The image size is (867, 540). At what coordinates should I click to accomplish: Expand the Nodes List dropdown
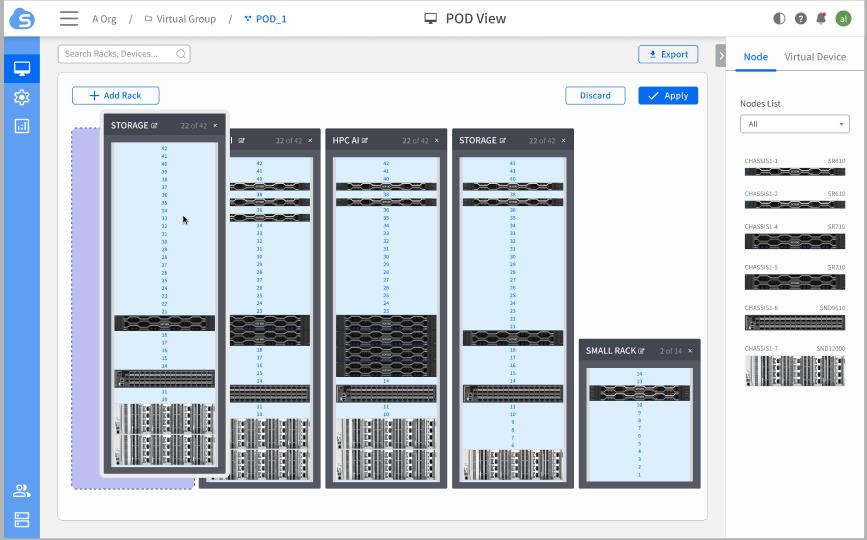click(x=794, y=124)
